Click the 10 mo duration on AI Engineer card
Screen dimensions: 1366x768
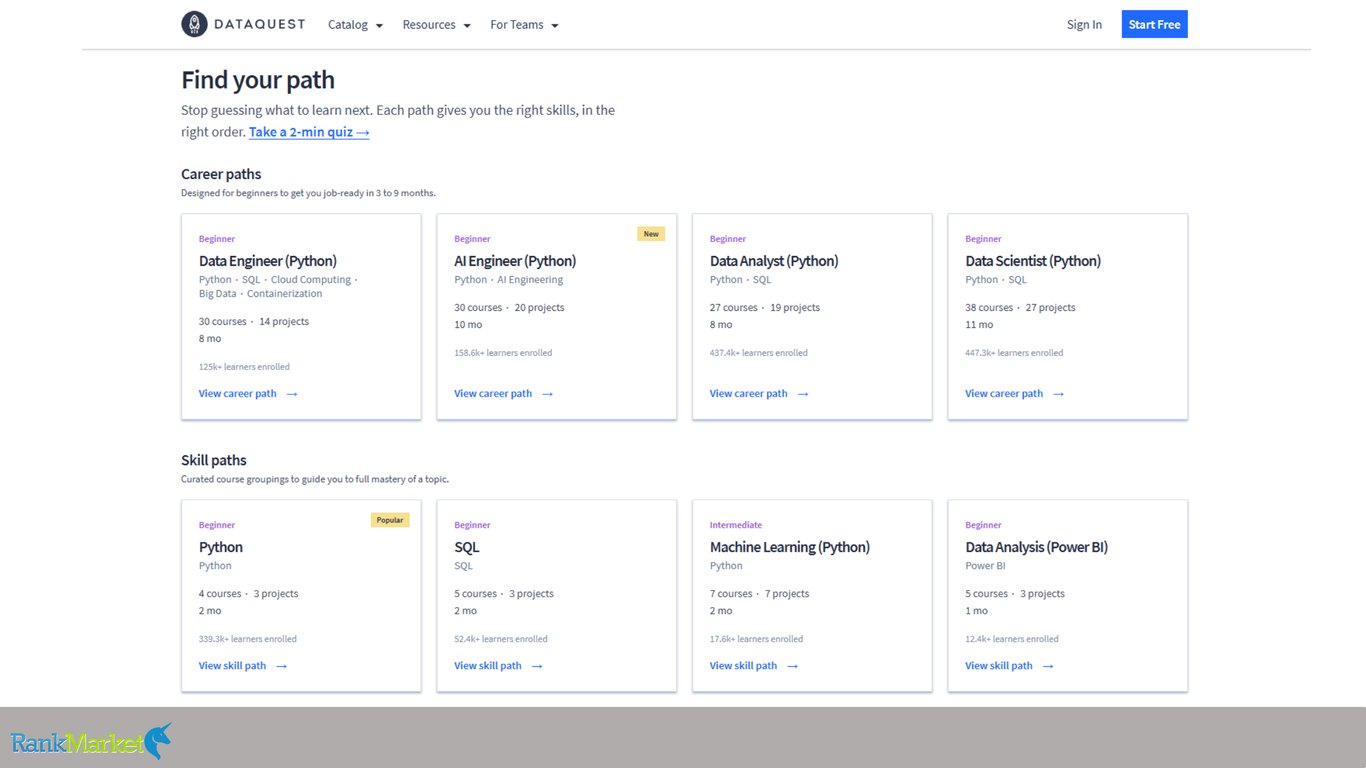(468, 325)
